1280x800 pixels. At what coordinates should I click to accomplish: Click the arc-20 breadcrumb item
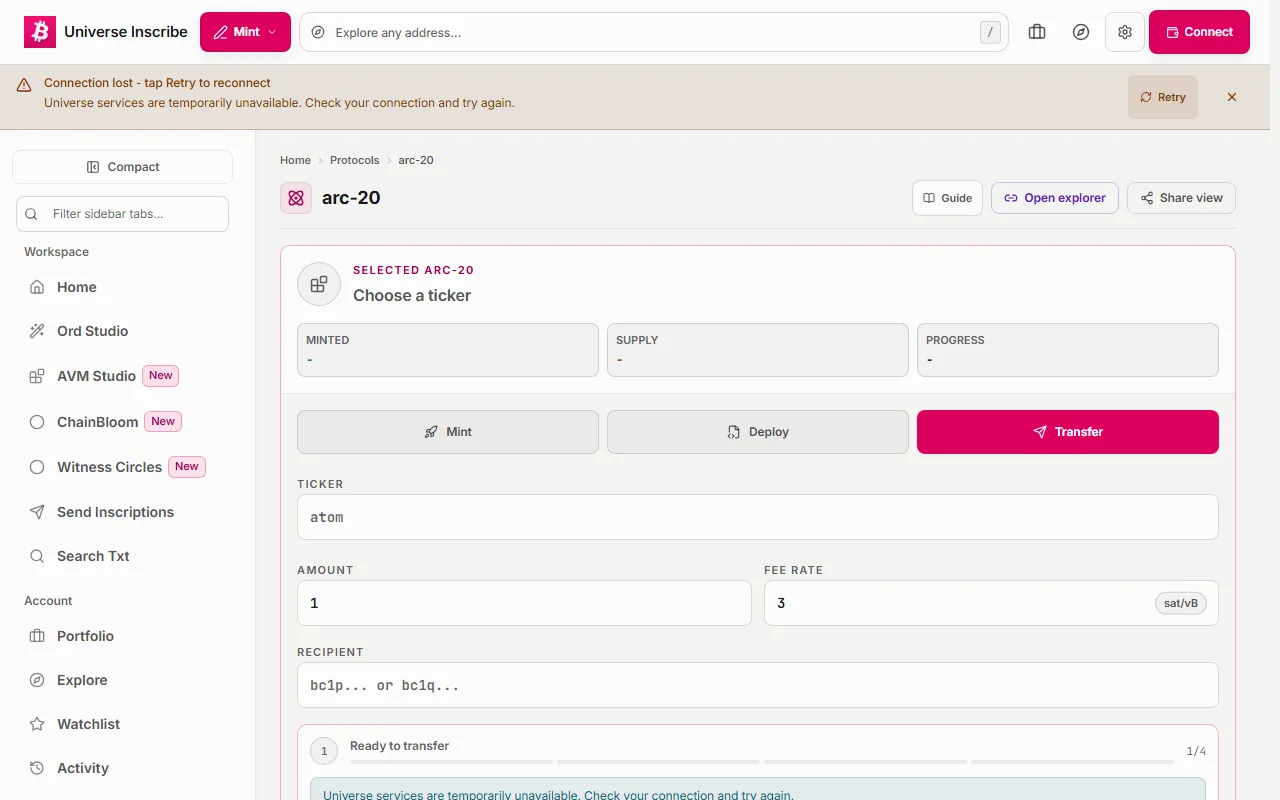pos(416,160)
